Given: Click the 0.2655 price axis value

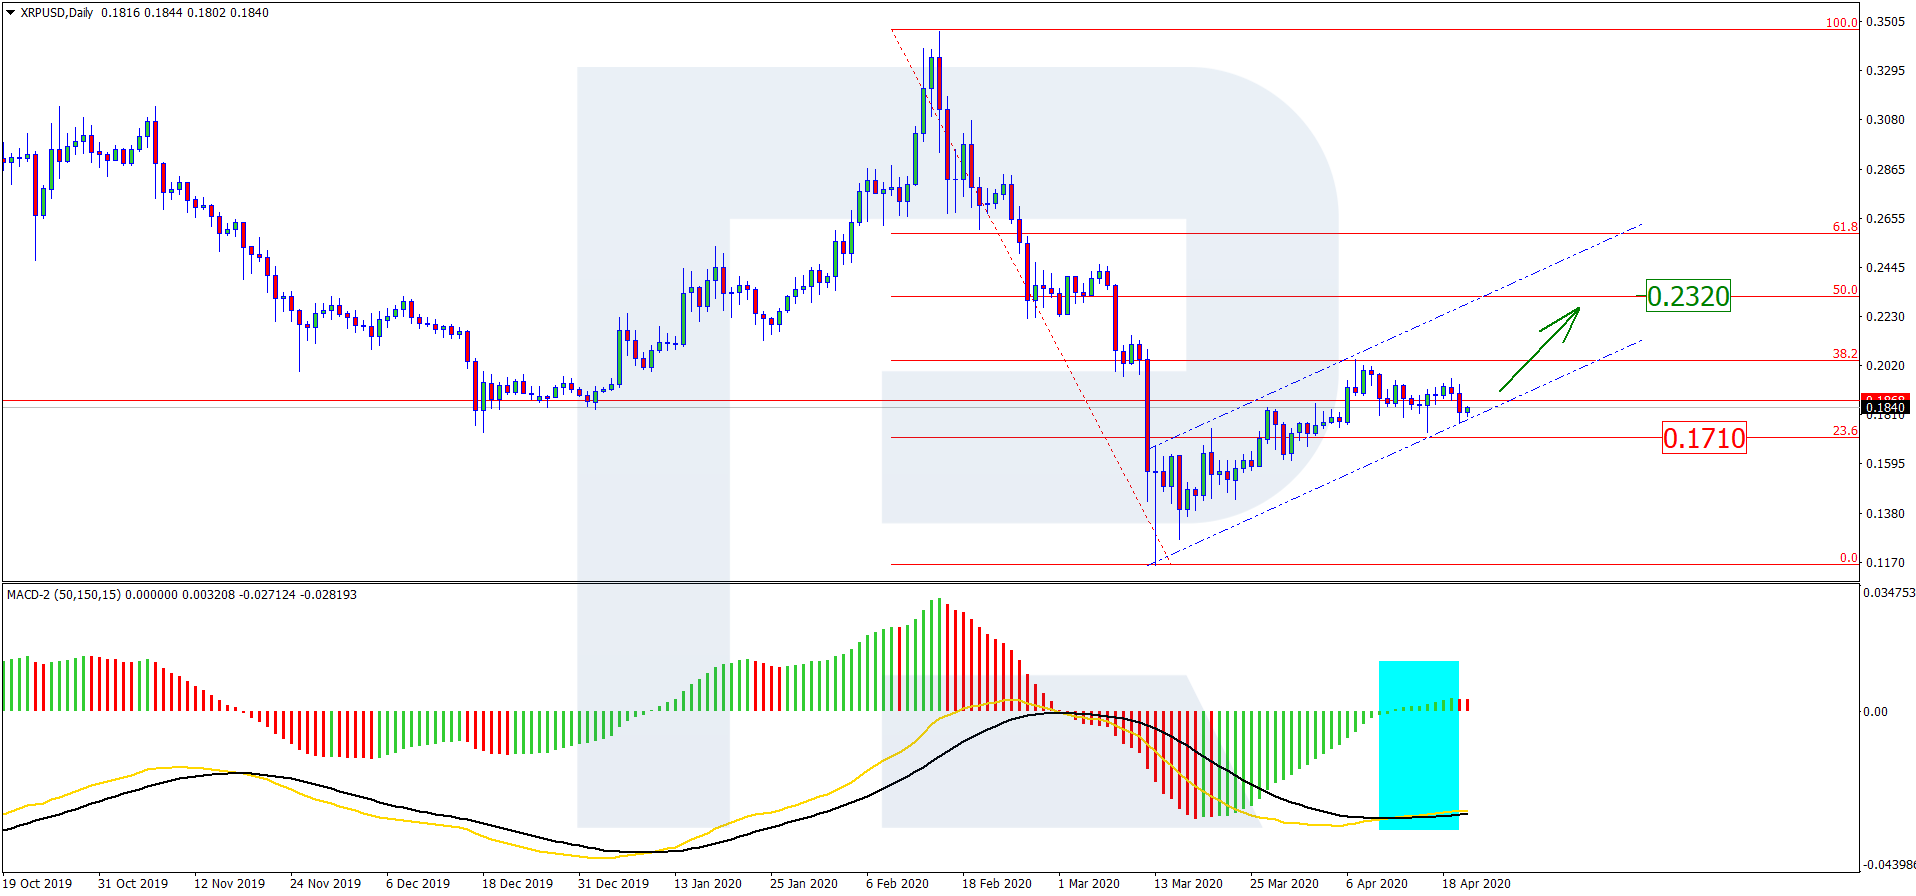Looking at the screenshot, I should click(x=1885, y=219).
